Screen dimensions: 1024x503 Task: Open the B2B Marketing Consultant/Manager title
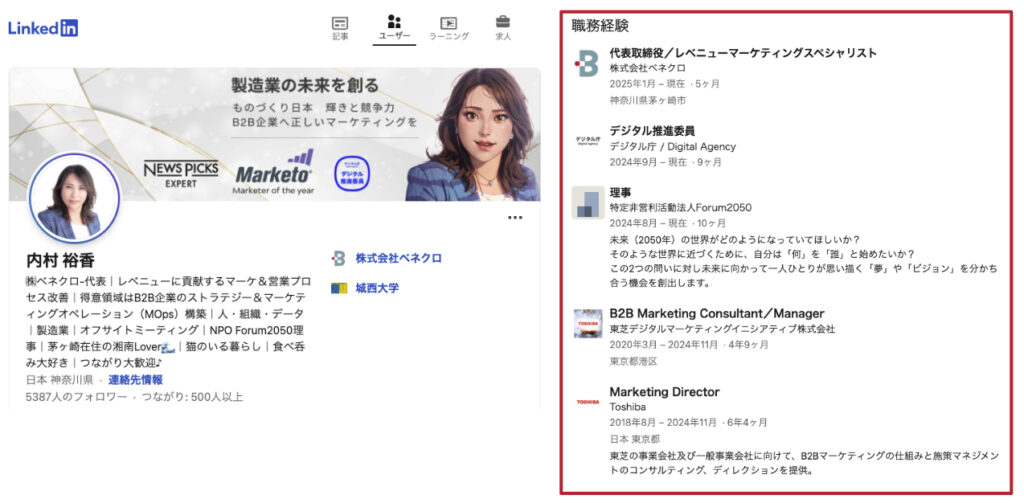716,314
